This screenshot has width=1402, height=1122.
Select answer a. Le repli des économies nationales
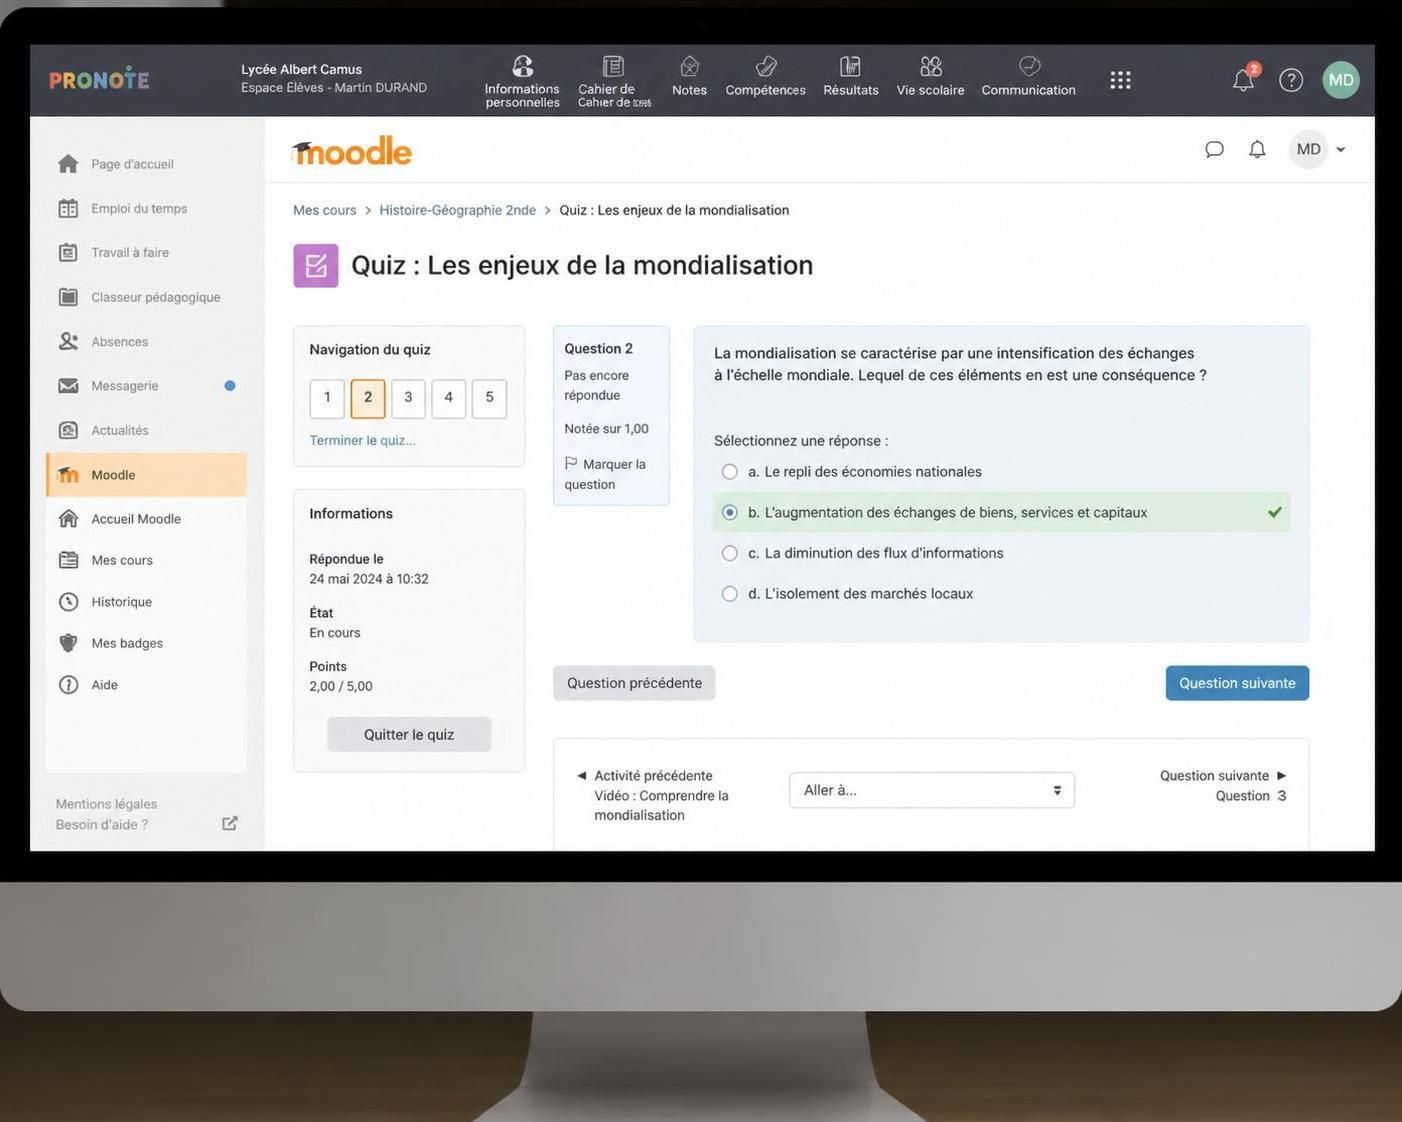click(729, 472)
